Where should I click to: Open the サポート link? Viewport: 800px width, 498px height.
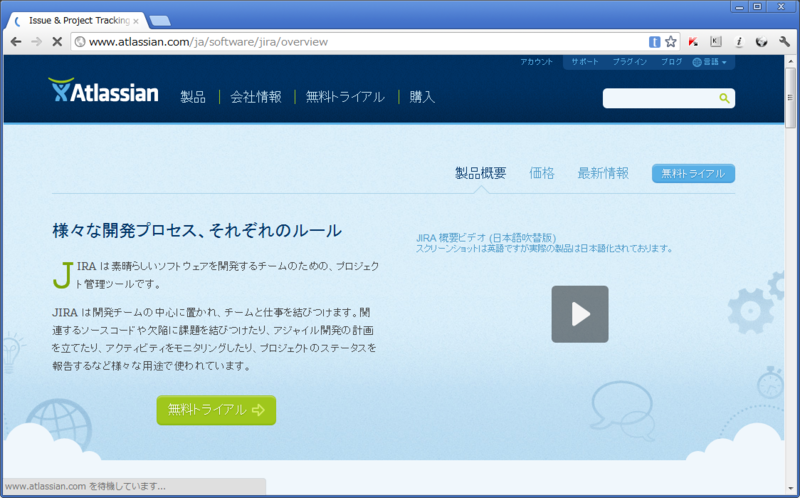click(x=585, y=62)
